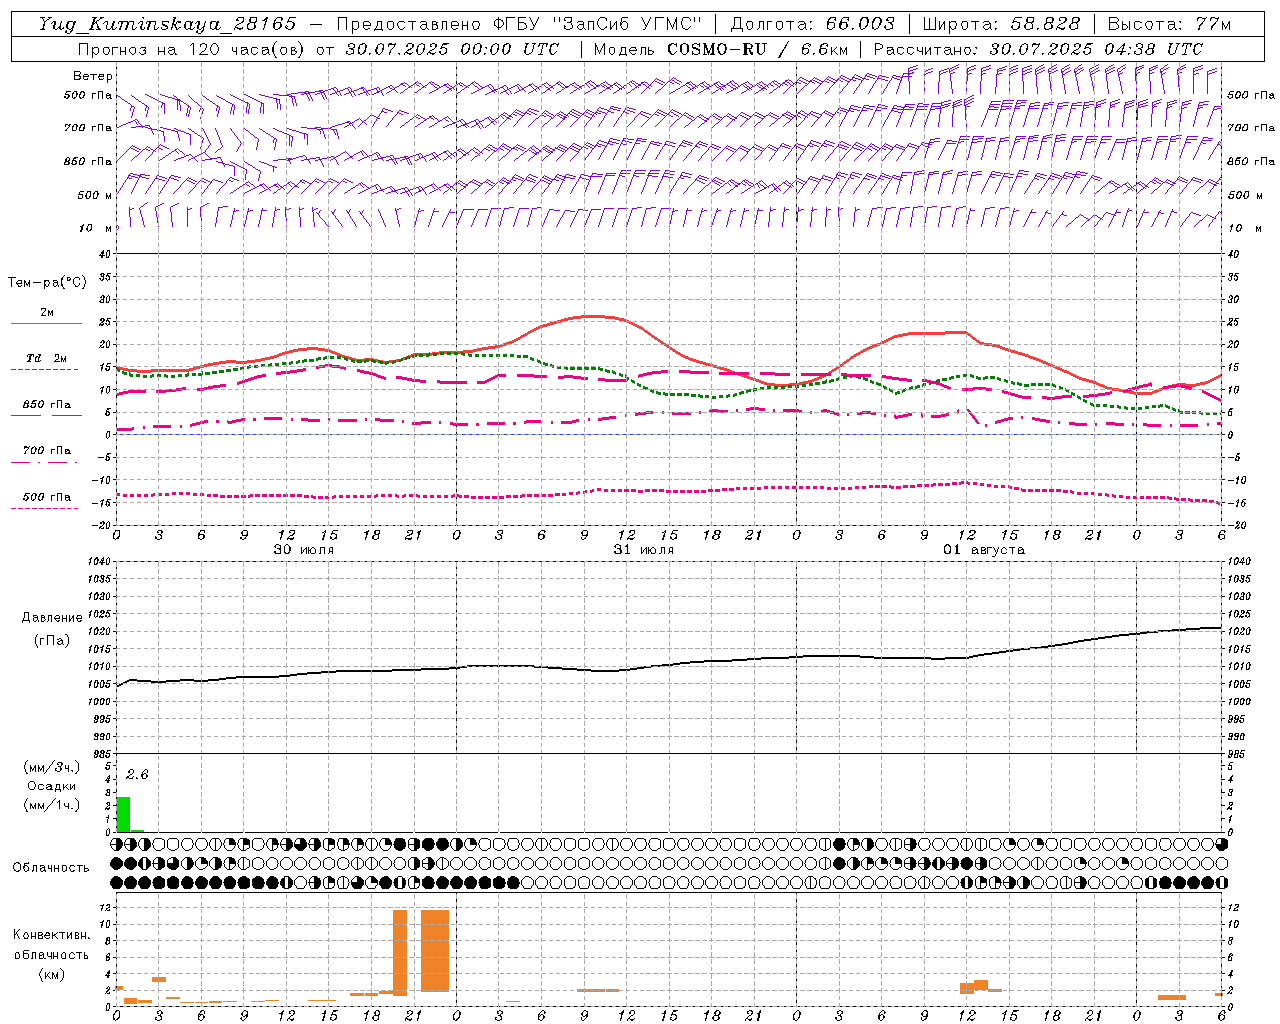Click the Высота: 77м header field
The width and height of the screenshot is (1280, 1024).
click(x=1169, y=23)
